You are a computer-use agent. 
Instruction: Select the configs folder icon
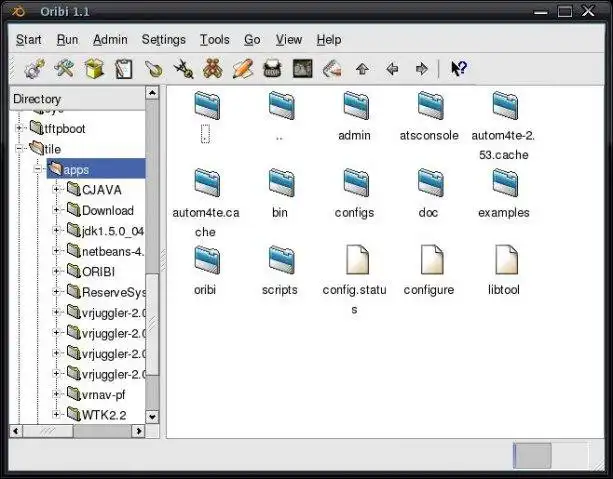point(355,183)
